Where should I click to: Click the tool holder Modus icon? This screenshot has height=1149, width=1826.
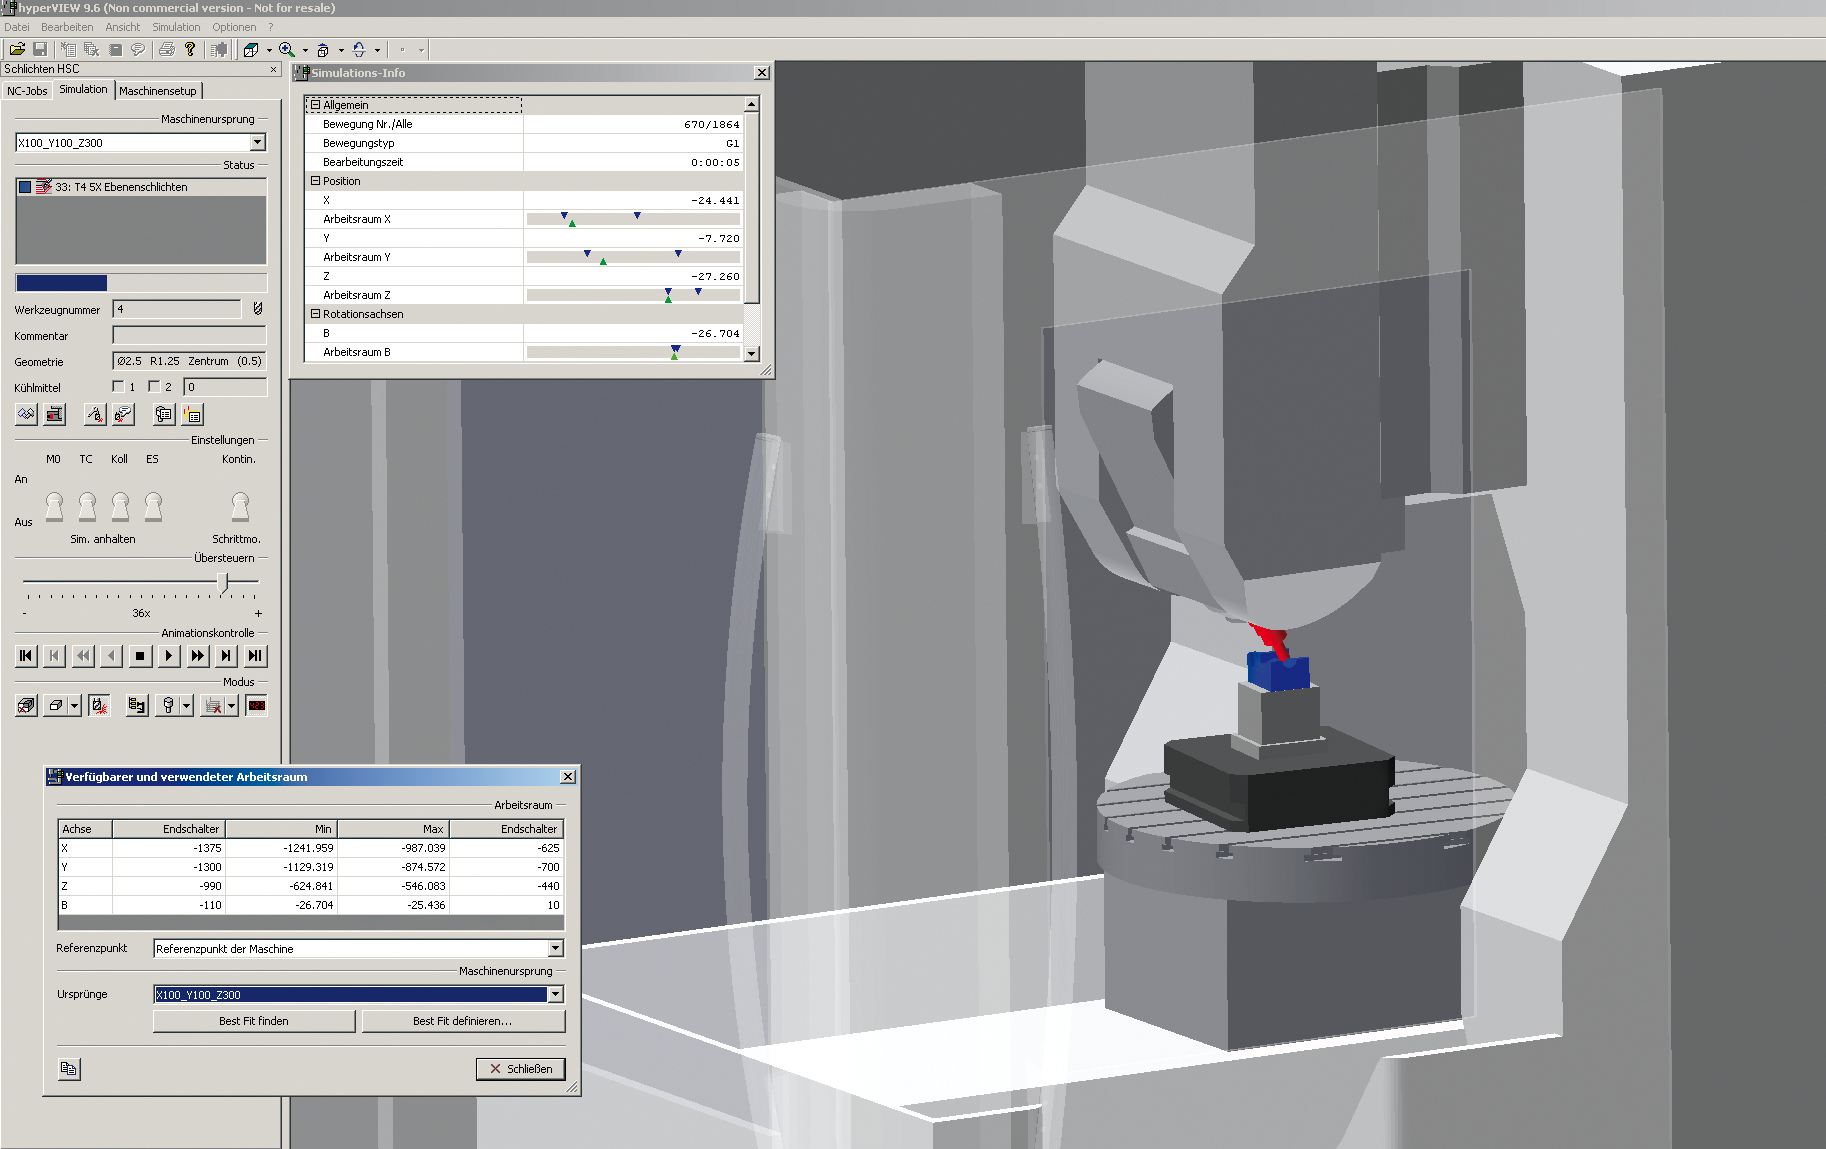168,706
